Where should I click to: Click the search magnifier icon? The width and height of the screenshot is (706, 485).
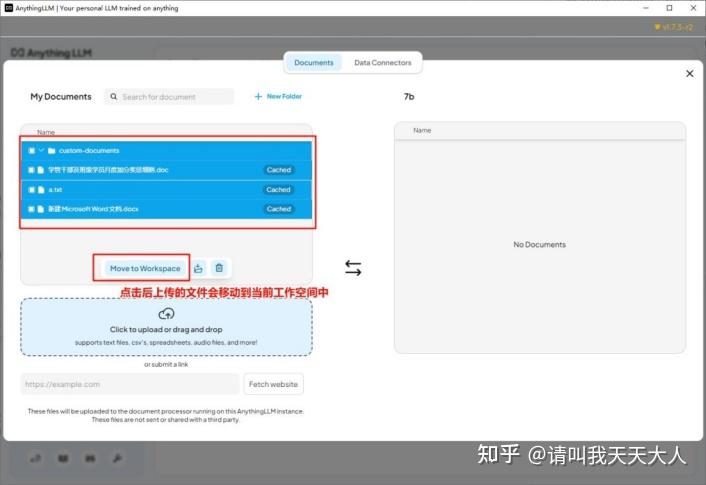point(114,97)
